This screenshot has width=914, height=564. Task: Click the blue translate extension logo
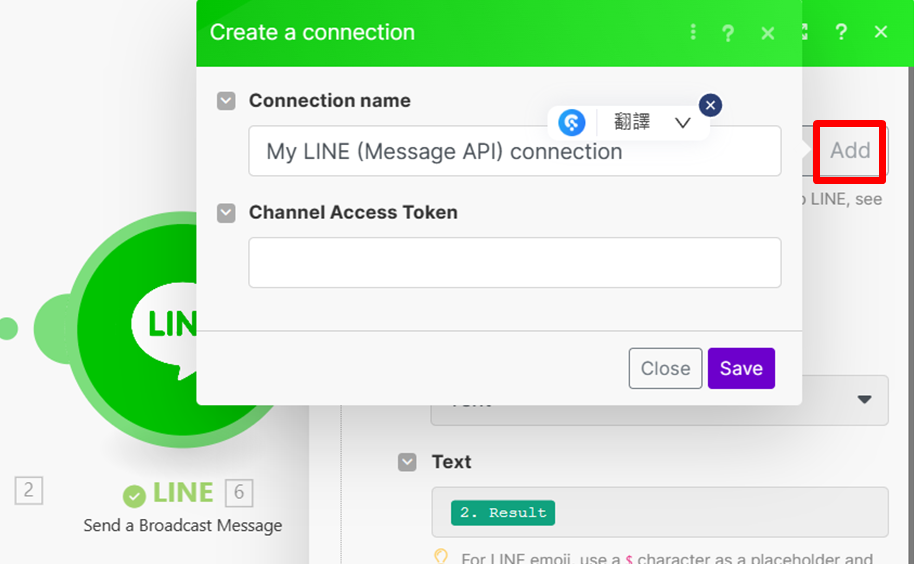pos(572,123)
